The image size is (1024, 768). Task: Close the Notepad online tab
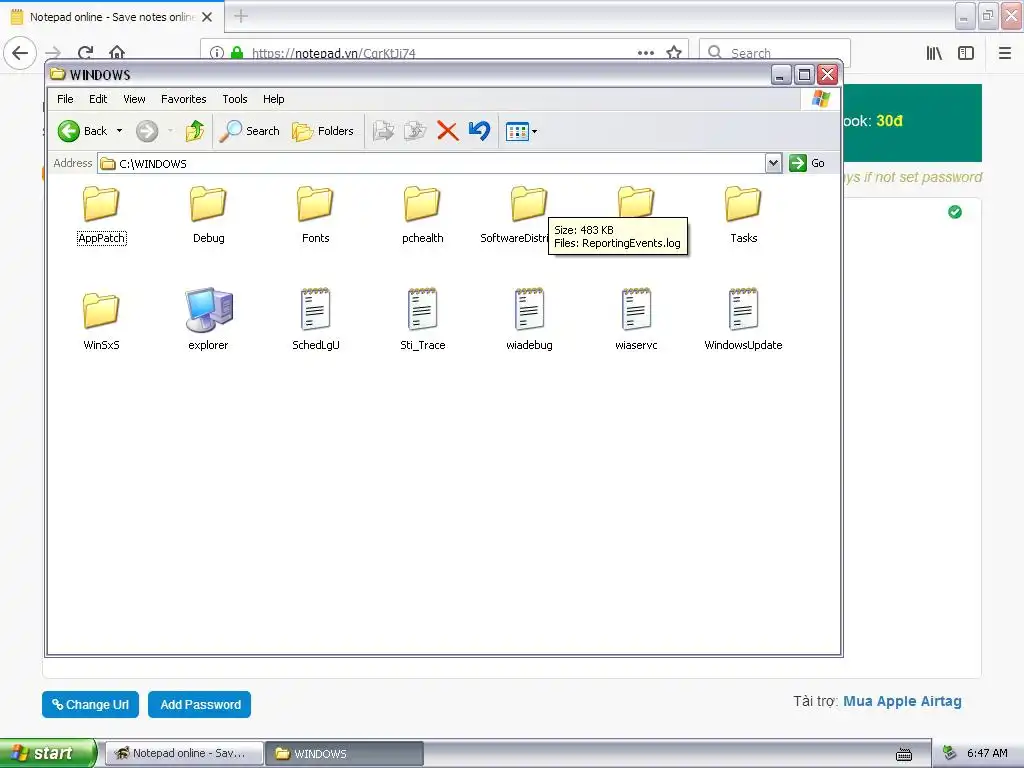[207, 17]
